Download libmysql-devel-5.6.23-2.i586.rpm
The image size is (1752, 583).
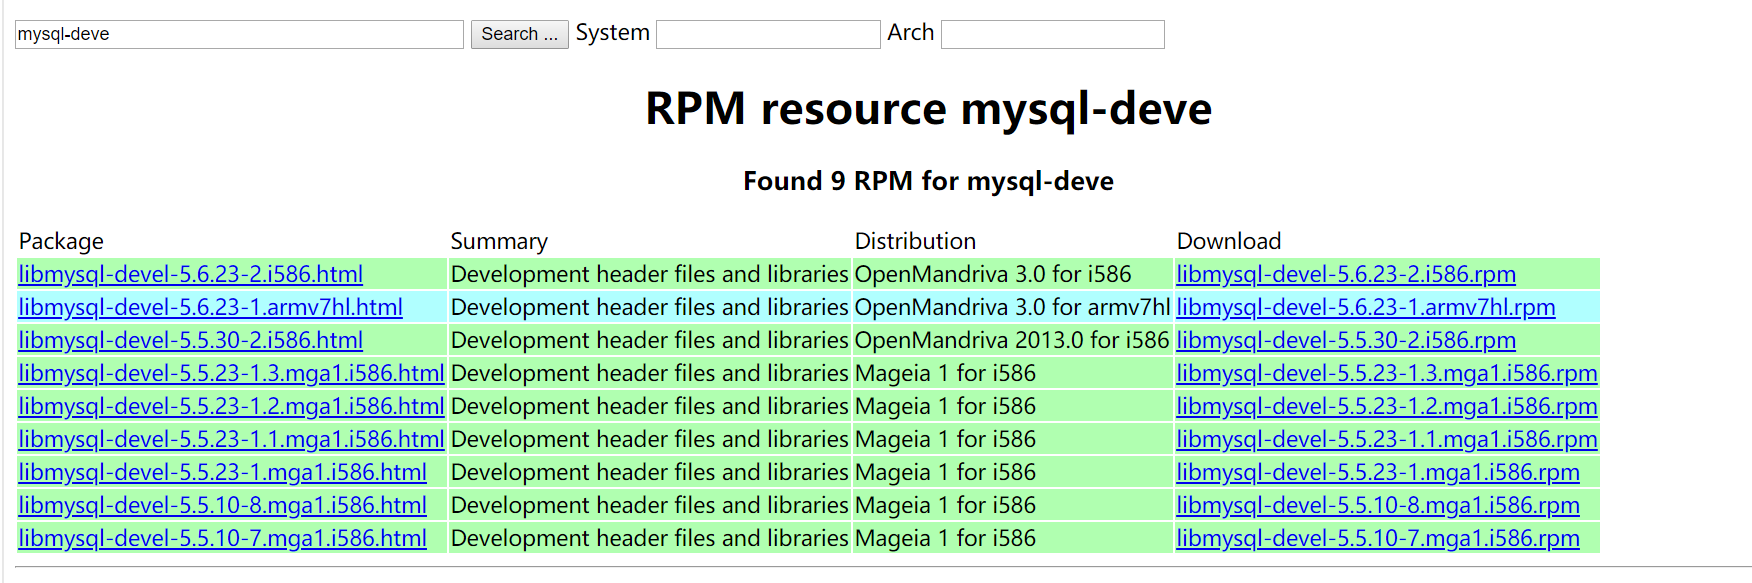tap(1346, 274)
